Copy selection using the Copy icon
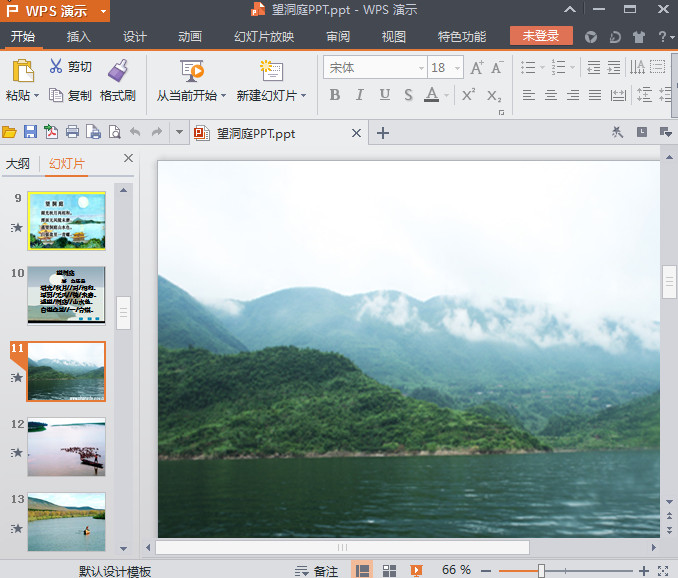 coord(56,95)
